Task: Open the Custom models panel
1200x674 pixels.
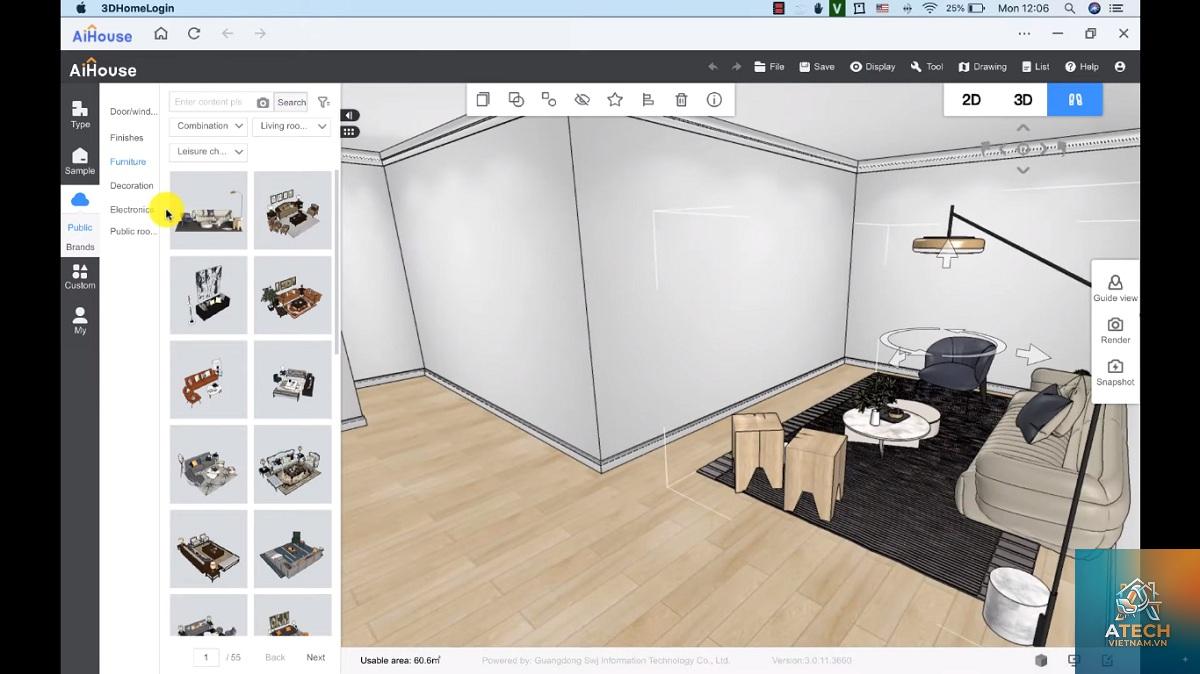Action: pyautogui.click(x=80, y=276)
